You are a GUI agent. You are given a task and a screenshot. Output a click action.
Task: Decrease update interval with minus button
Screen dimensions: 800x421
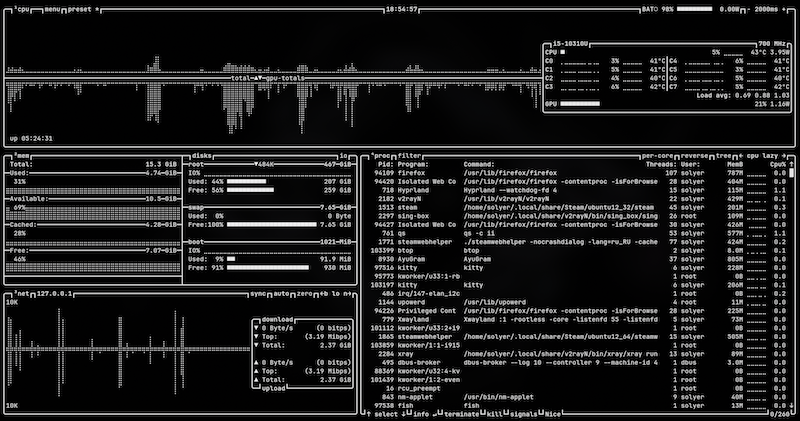point(747,8)
